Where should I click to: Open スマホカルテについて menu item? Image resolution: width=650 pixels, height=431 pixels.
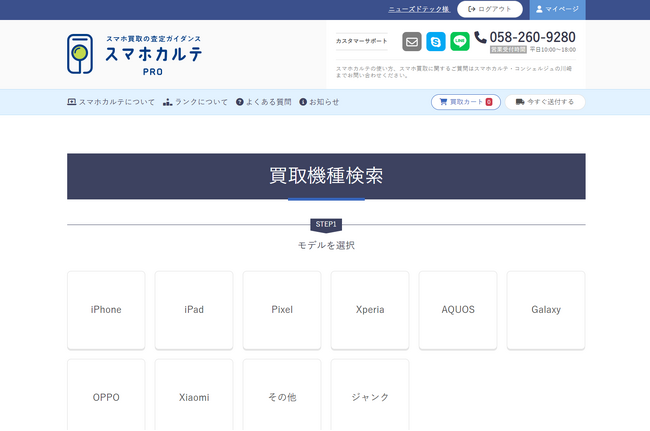pos(111,102)
